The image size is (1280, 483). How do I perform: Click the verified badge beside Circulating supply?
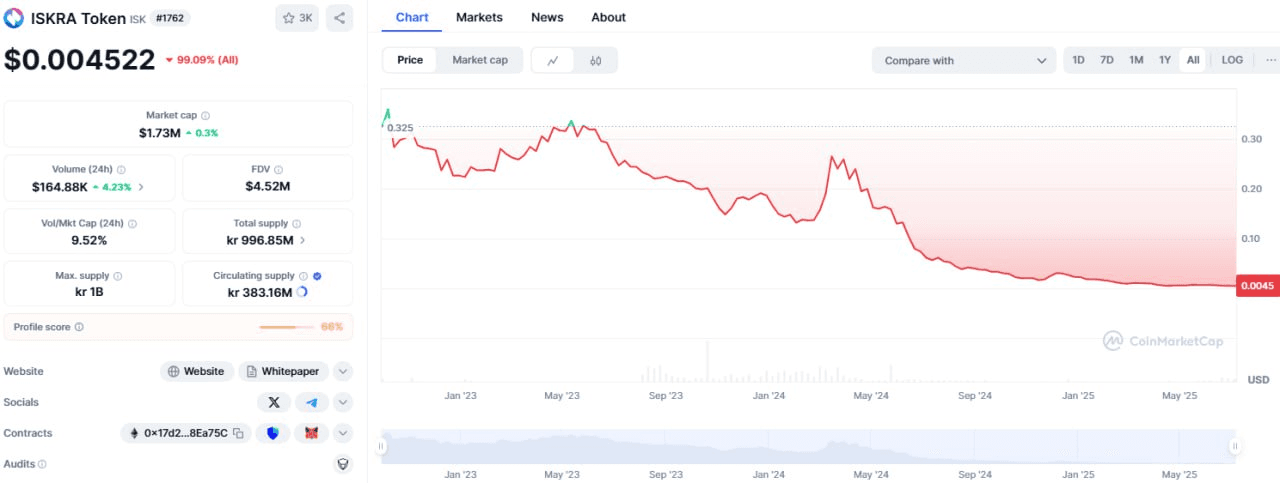(317, 276)
